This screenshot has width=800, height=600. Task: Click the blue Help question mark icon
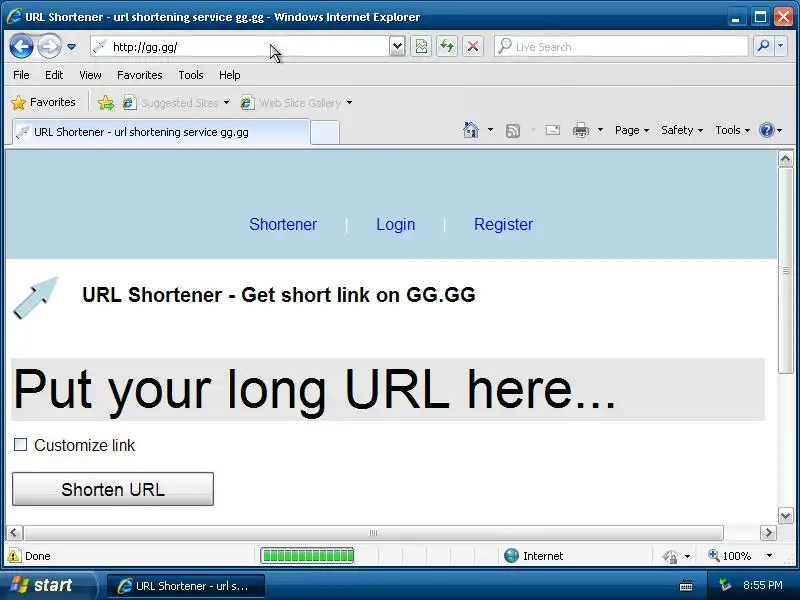pyautogui.click(x=766, y=130)
